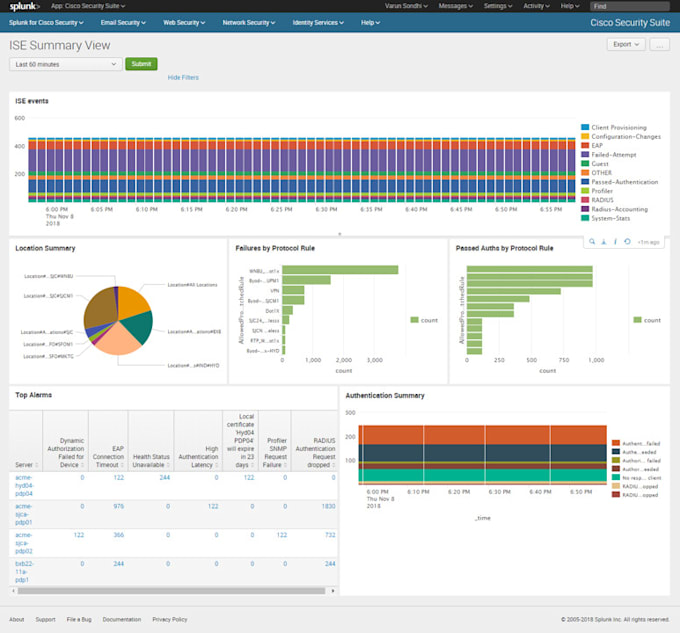
Task: Open Splunk for Cisco Security menu
Action: click(x=46, y=23)
